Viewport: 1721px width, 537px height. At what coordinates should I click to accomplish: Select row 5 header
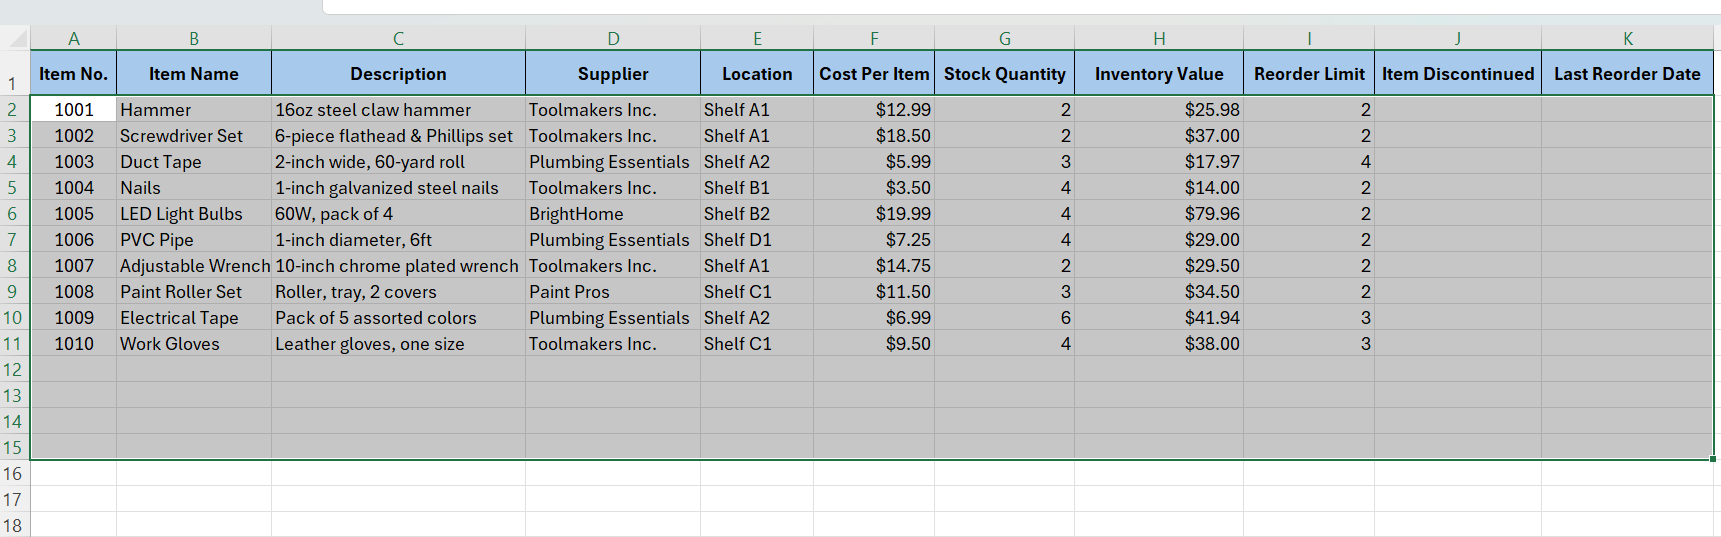tap(13, 188)
